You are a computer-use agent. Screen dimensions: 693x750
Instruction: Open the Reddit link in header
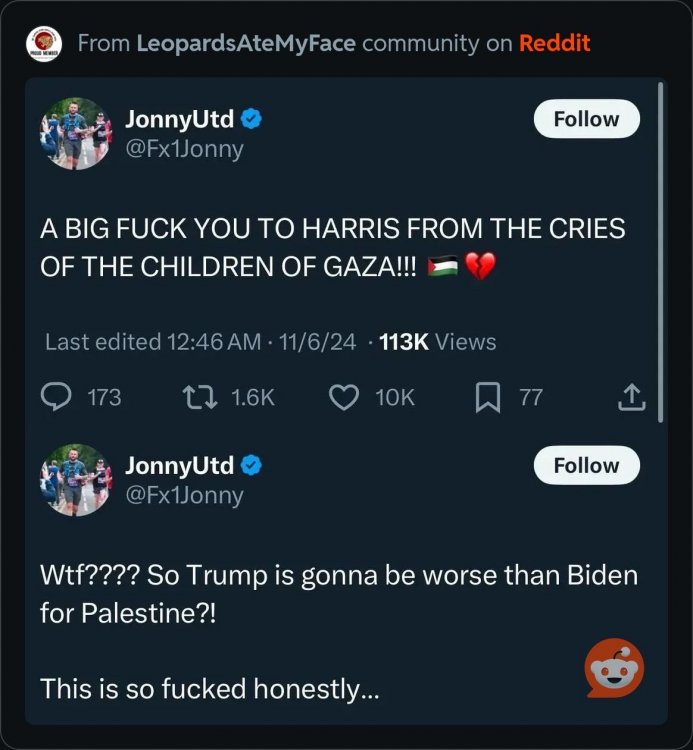tap(554, 43)
